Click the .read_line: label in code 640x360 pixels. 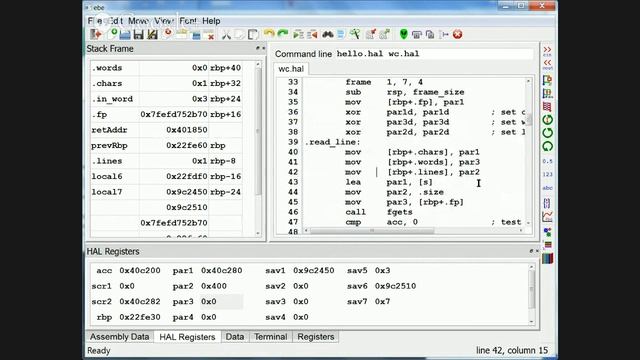(x=333, y=142)
